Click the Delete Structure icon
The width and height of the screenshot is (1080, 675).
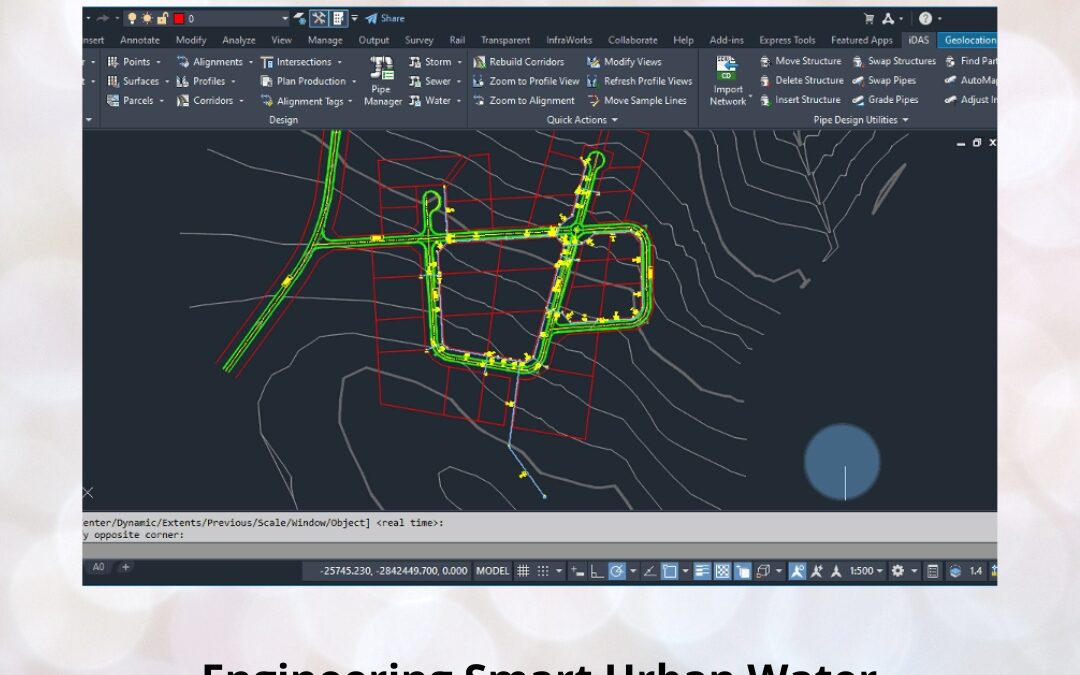[806, 81]
